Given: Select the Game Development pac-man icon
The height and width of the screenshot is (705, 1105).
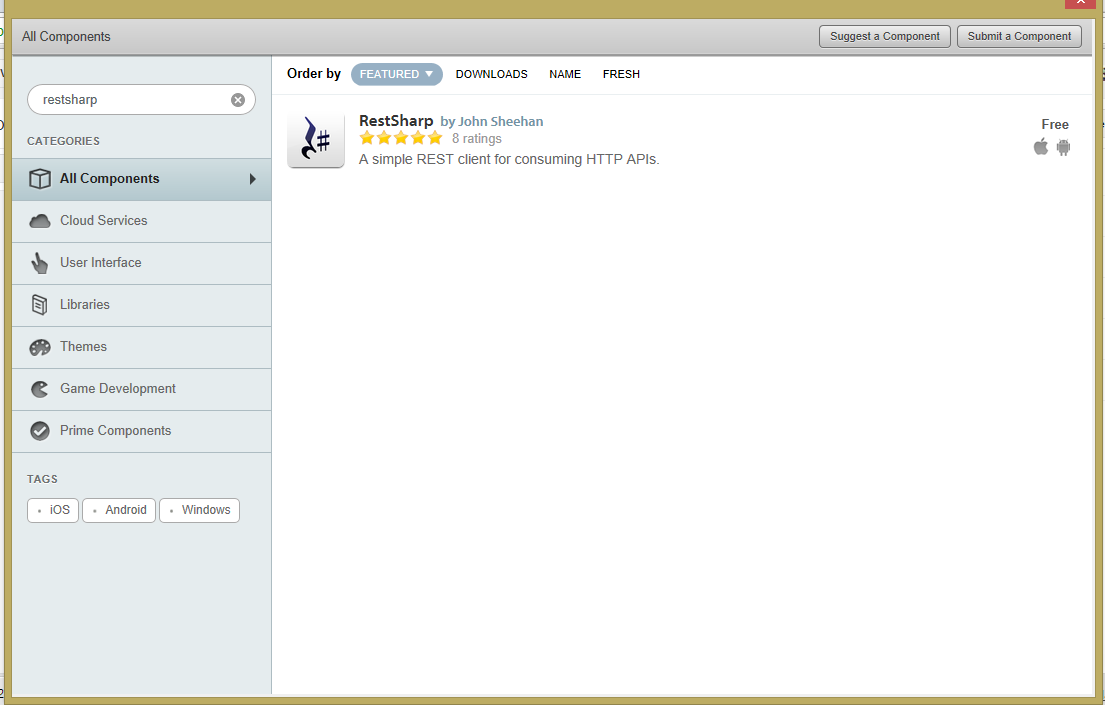Looking at the screenshot, I should coord(39,388).
